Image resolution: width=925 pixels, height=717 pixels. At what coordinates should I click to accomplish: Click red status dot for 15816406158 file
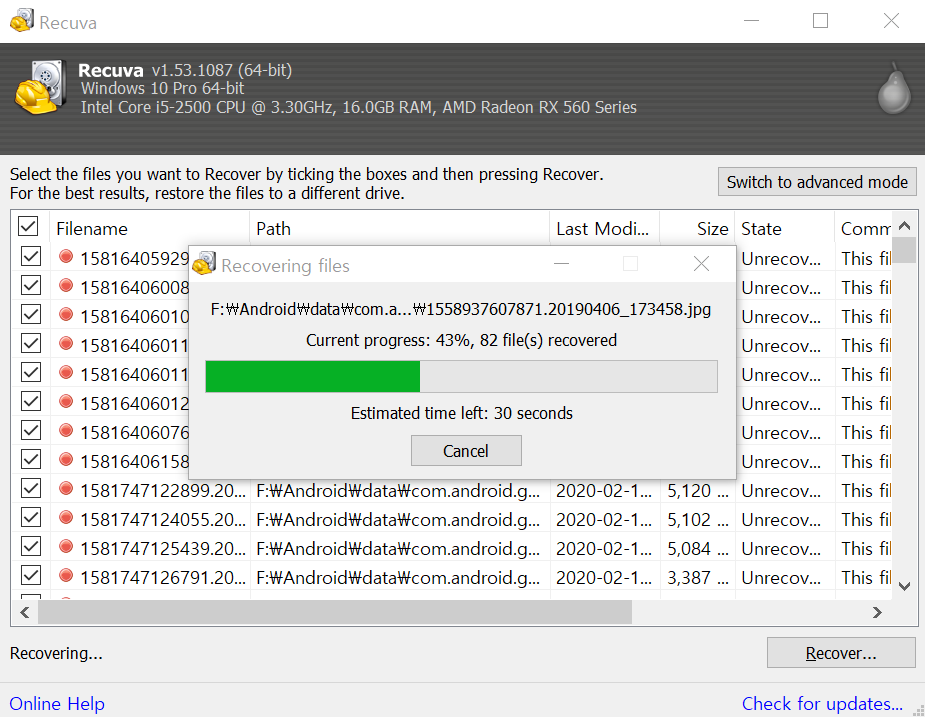[x=66, y=460]
